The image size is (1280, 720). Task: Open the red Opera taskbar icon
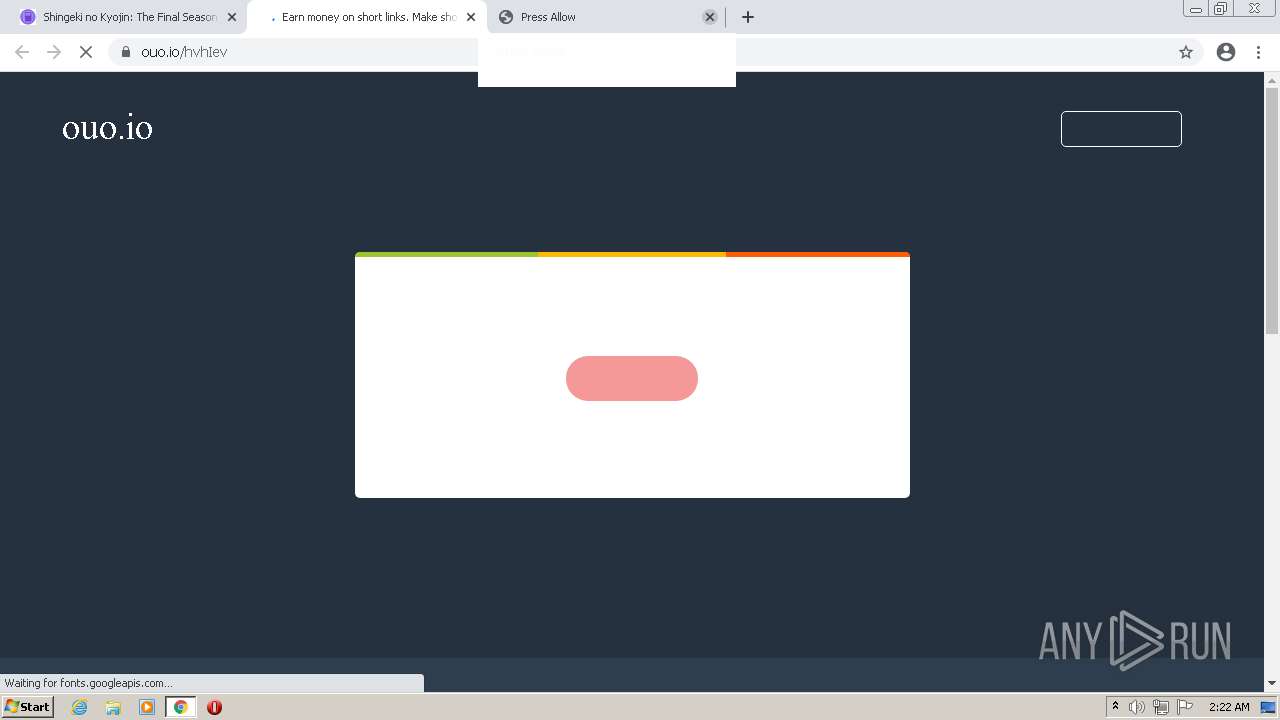[214, 707]
